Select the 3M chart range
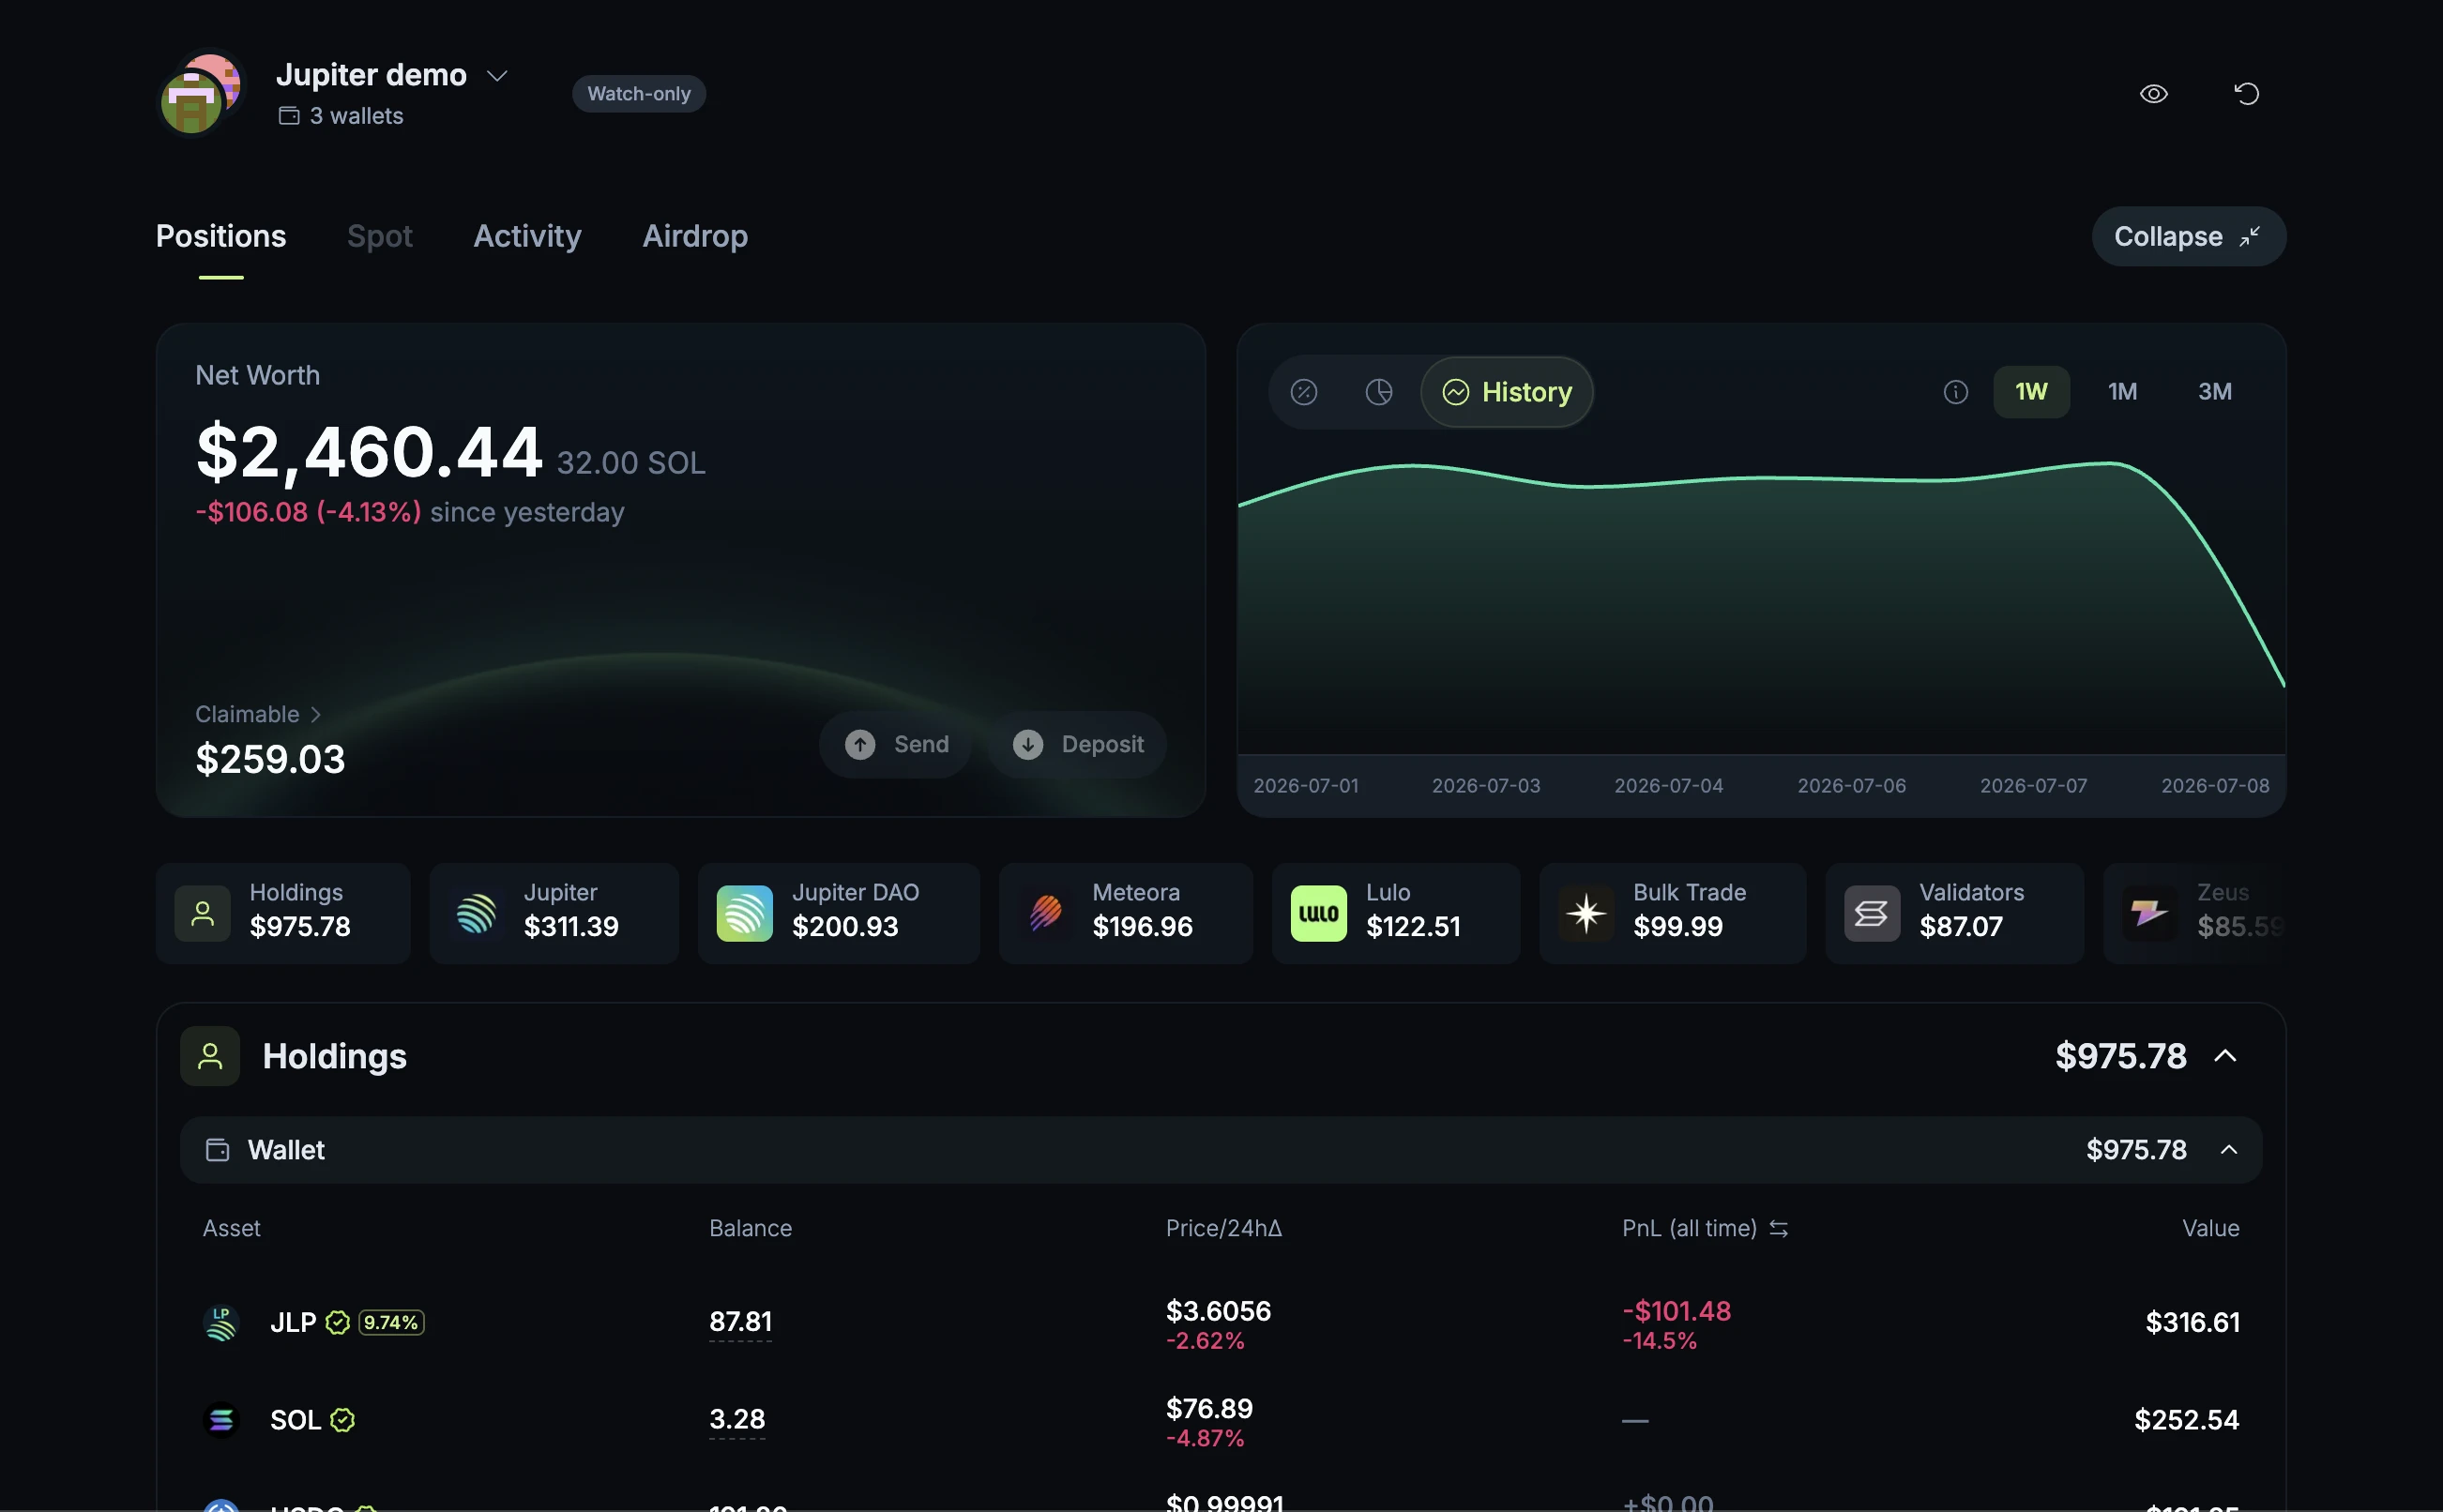This screenshot has width=2443, height=1512. click(x=2214, y=392)
